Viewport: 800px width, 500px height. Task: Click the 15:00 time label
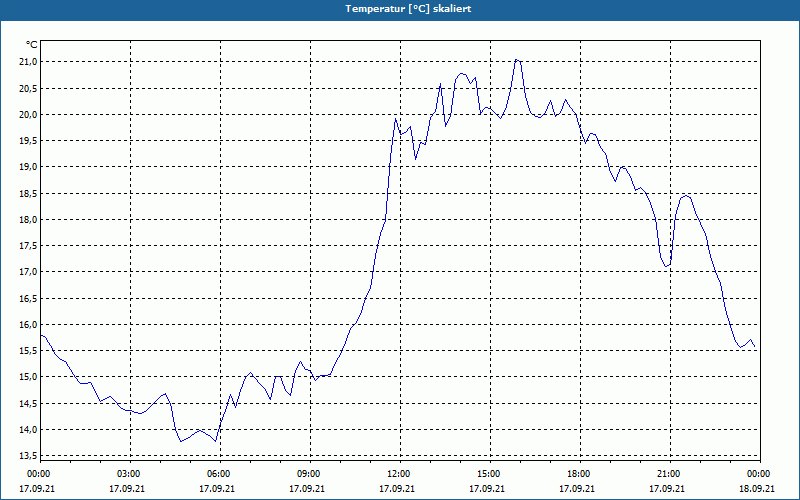pyautogui.click(x=490, y=474)
